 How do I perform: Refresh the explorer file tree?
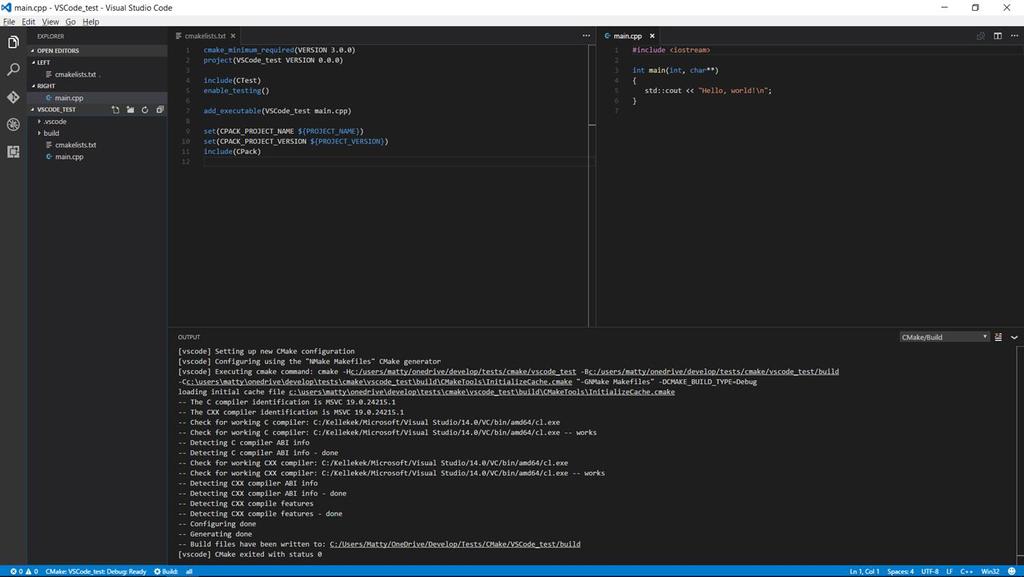point(145,110)
